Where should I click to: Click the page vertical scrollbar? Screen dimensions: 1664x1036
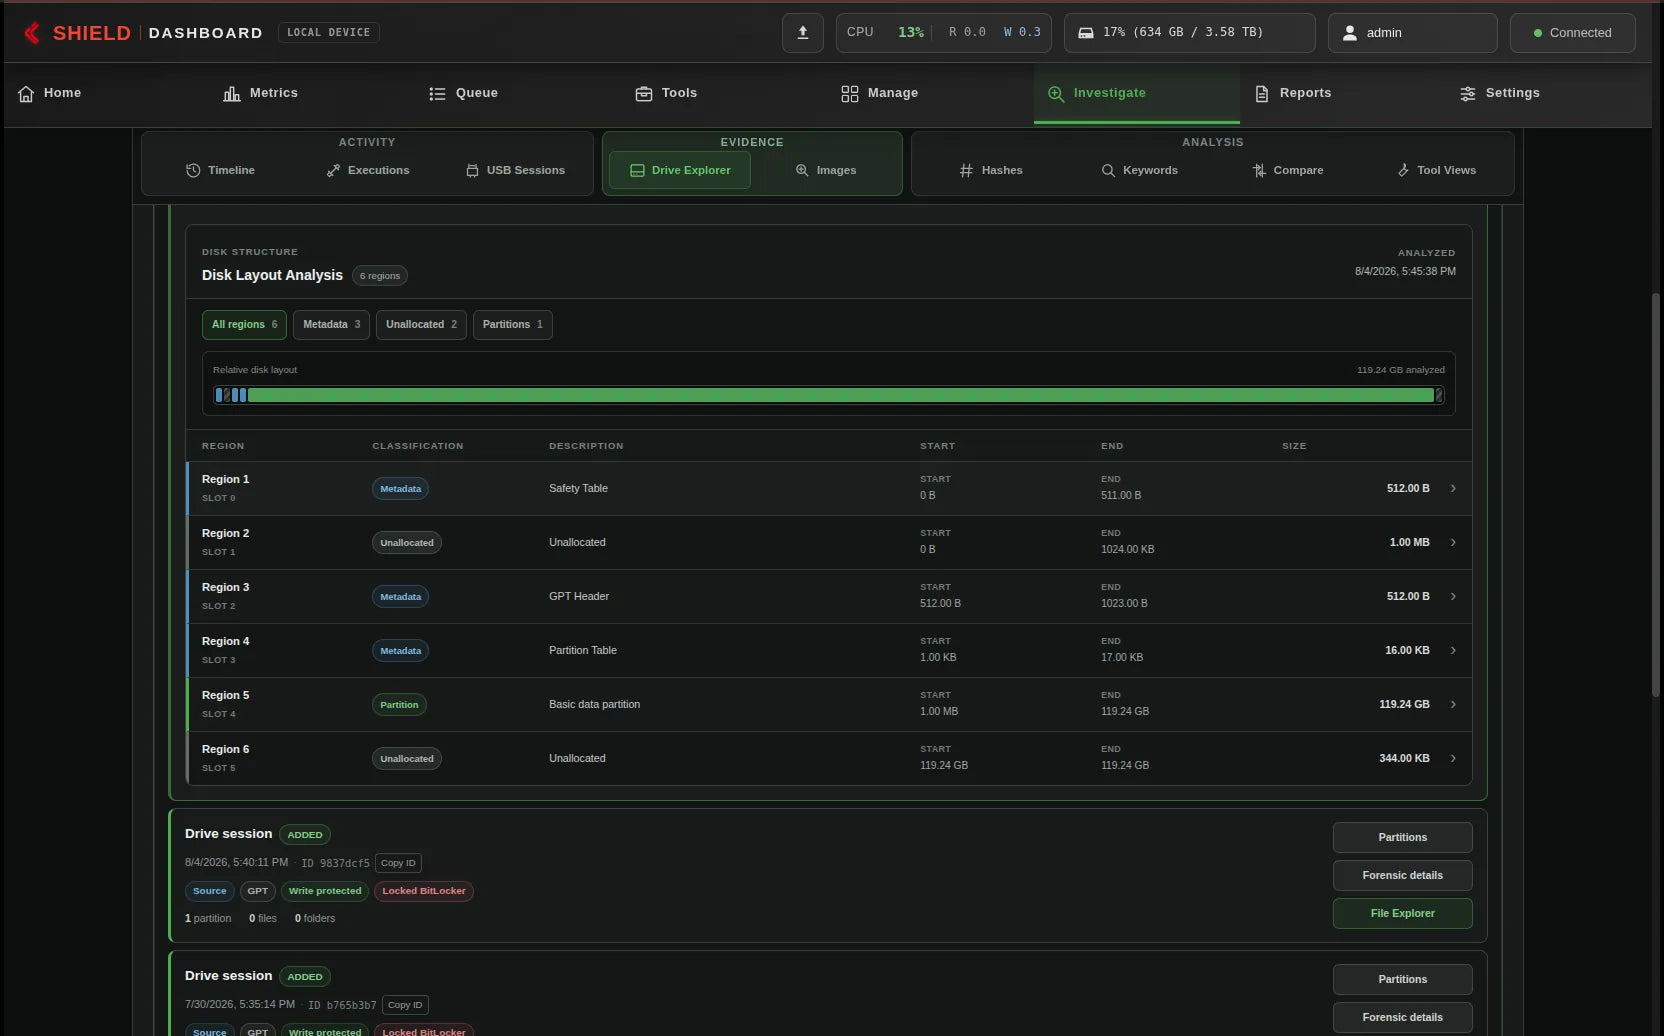coord(1656,495)
